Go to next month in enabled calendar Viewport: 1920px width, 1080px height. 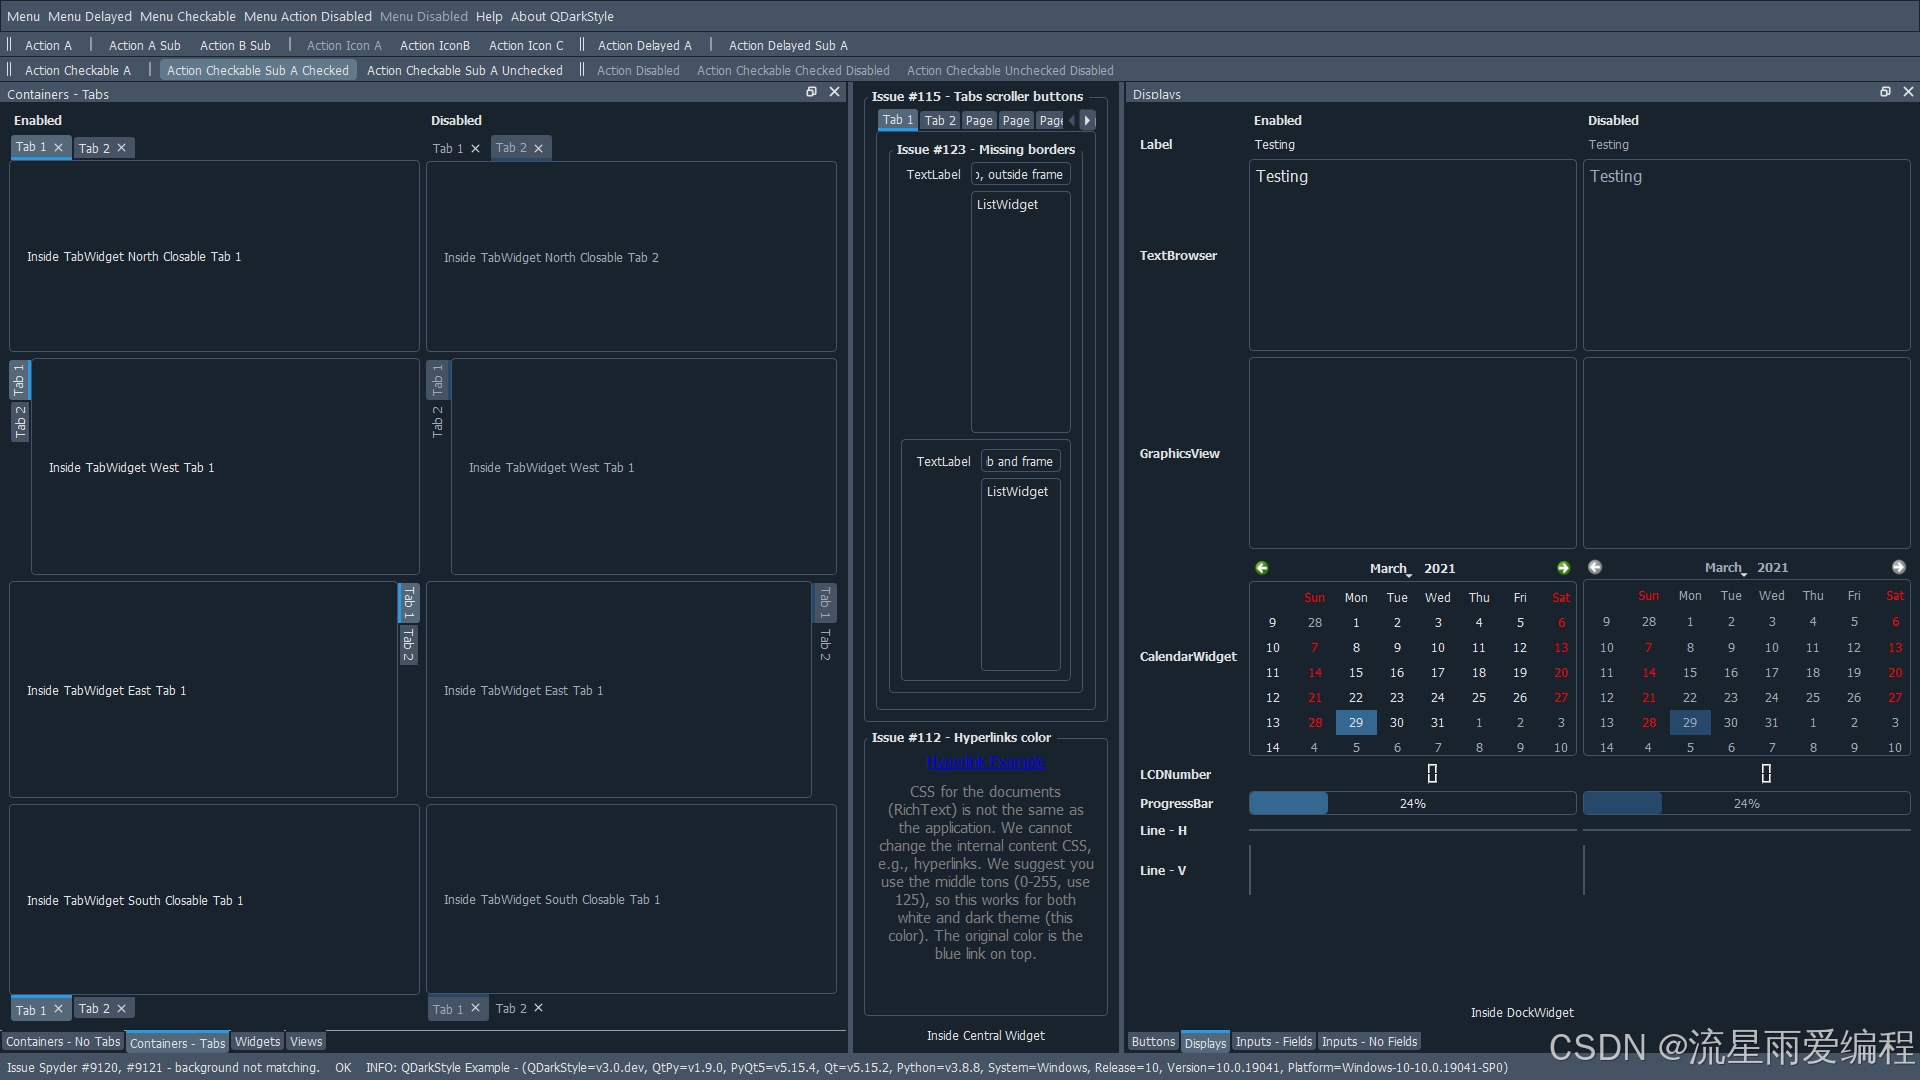pos(1563,568)
